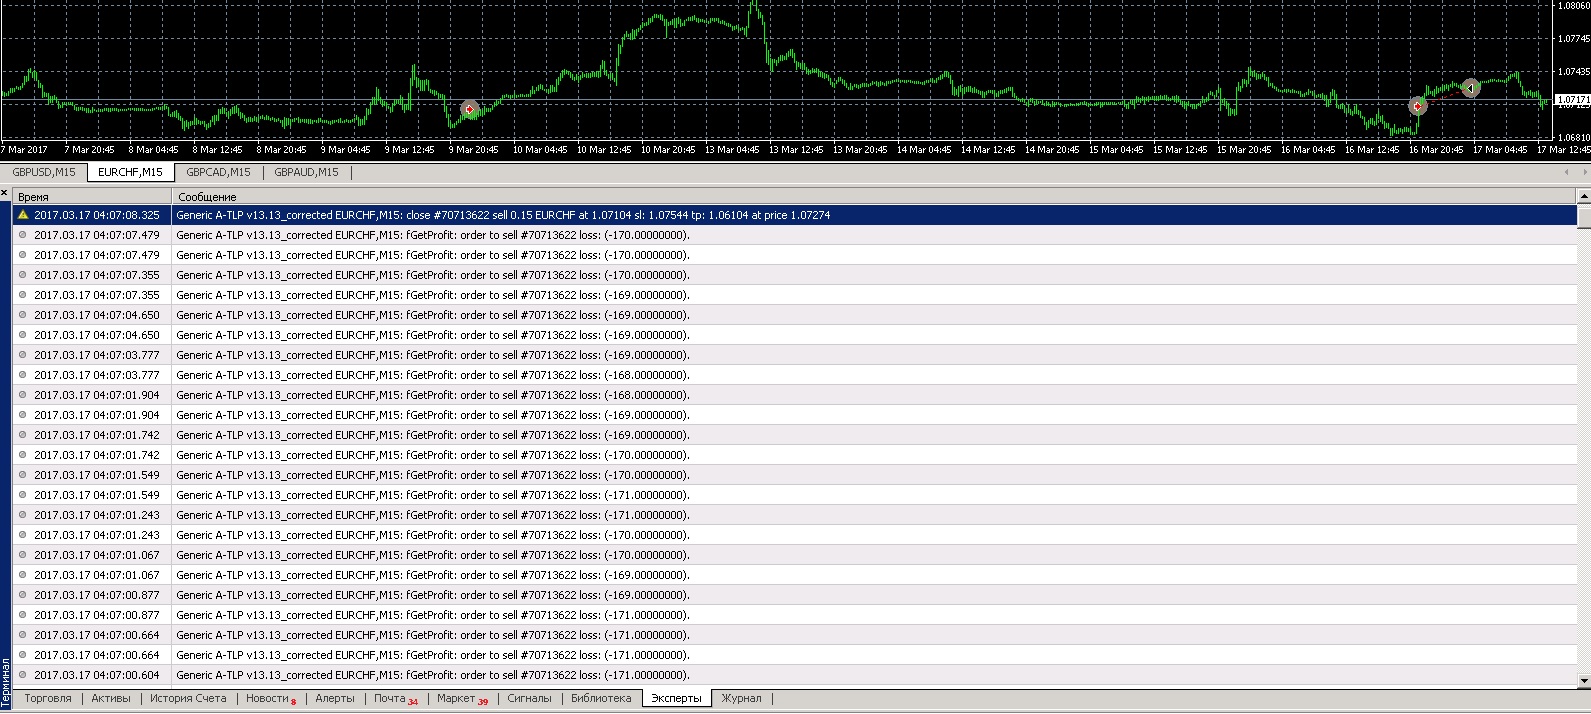Open GBPAUD,M15 chart tab
This screenshot has width=1591, height=714.
point(306,172)
